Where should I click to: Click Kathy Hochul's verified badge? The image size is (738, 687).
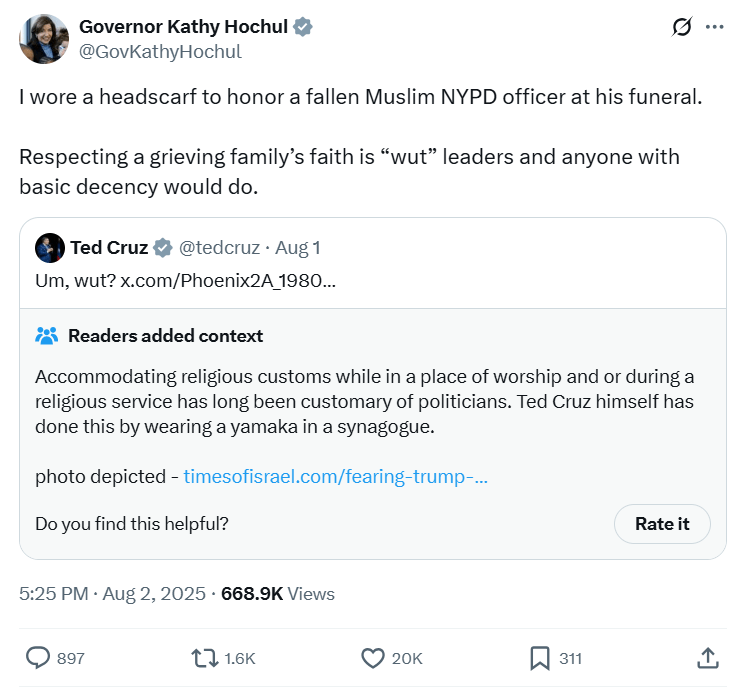pyautogui.click(x=303, y=27)
